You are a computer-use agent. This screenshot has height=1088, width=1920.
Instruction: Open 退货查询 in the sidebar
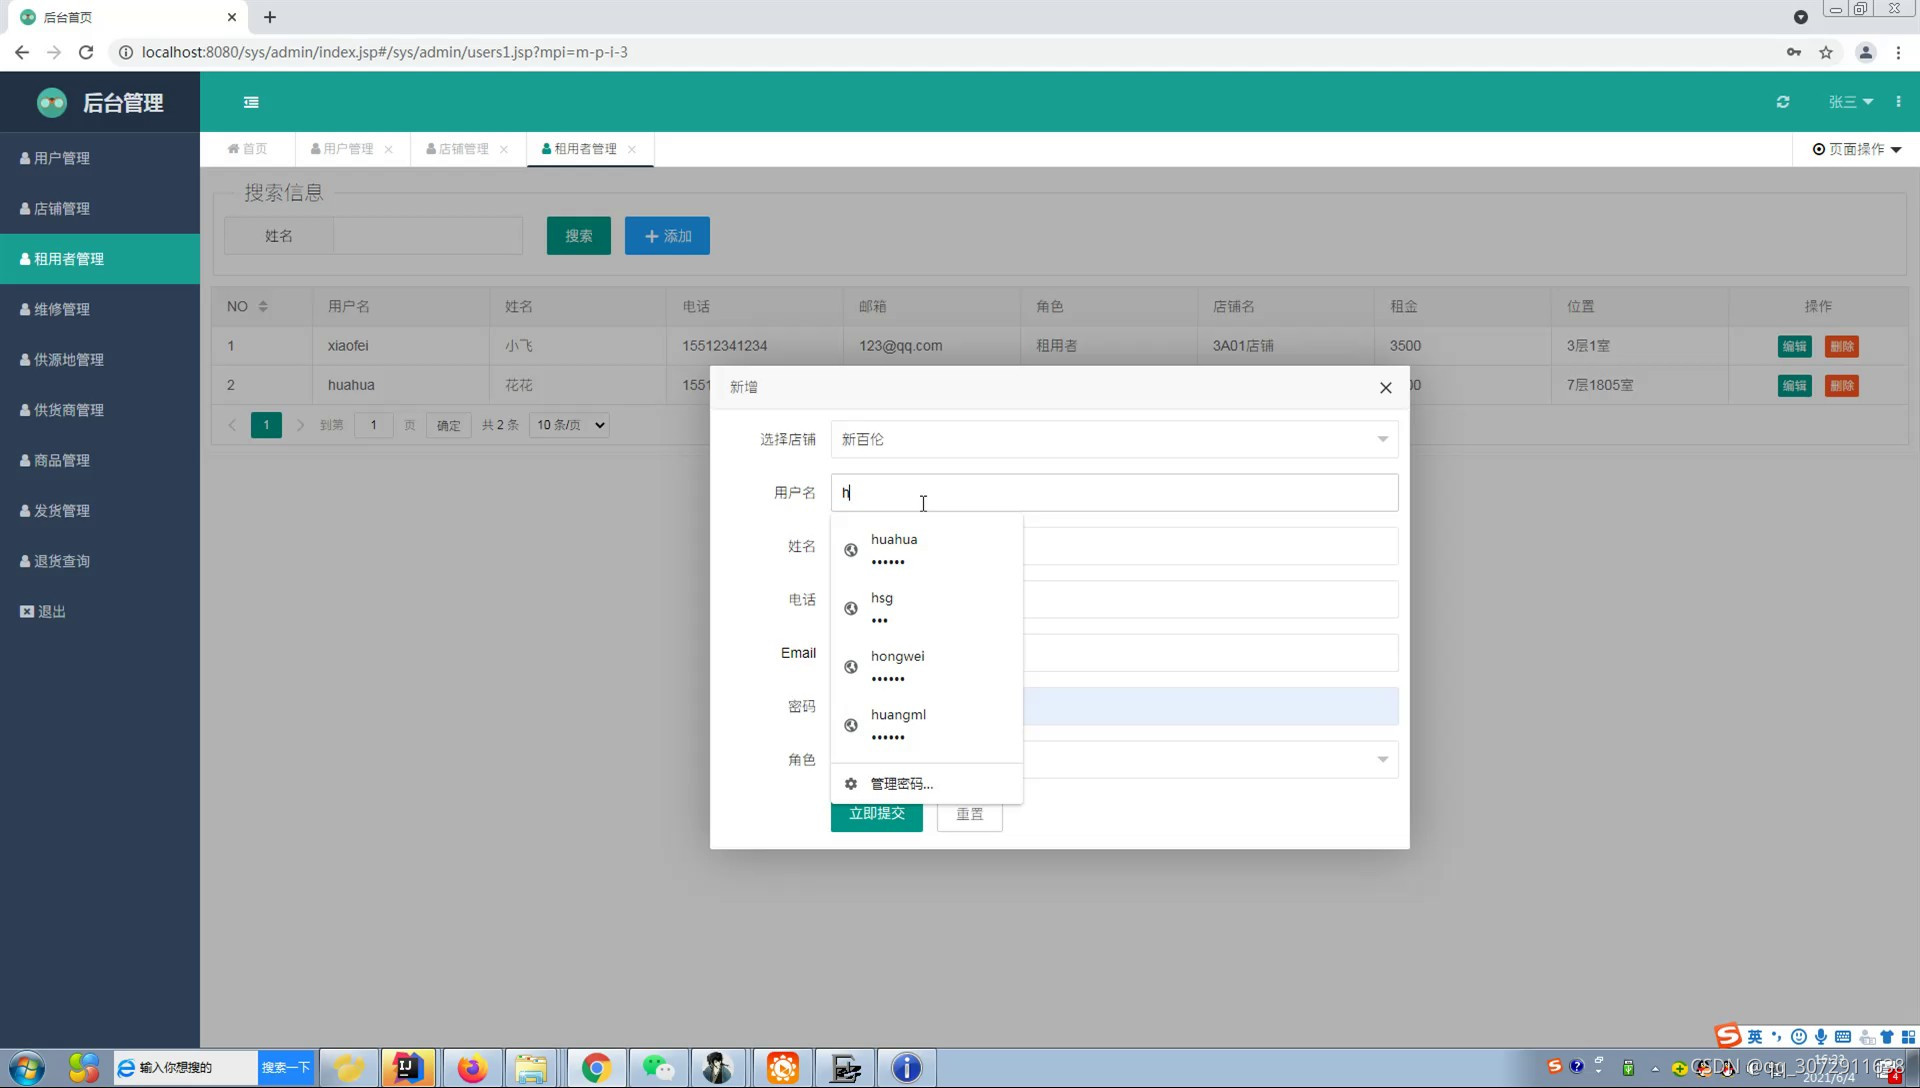pyautogui.click(x=100, y=561)
